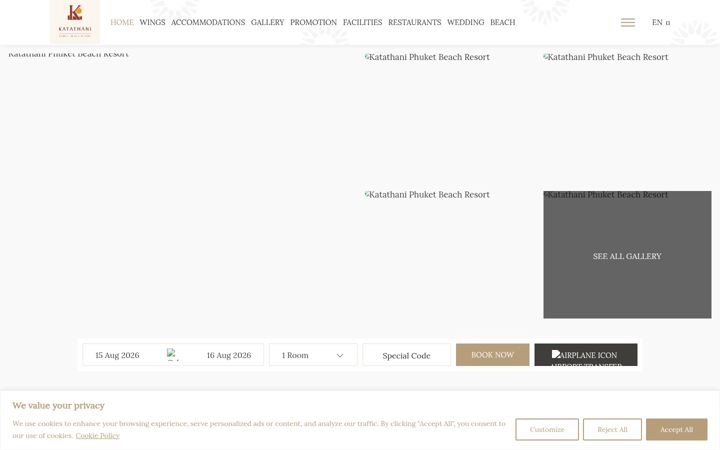Click the BOOK NOW button
Image resolution: width=720 pixels, height=450 pixels.
pyautogui.click(x=492, y=354)
